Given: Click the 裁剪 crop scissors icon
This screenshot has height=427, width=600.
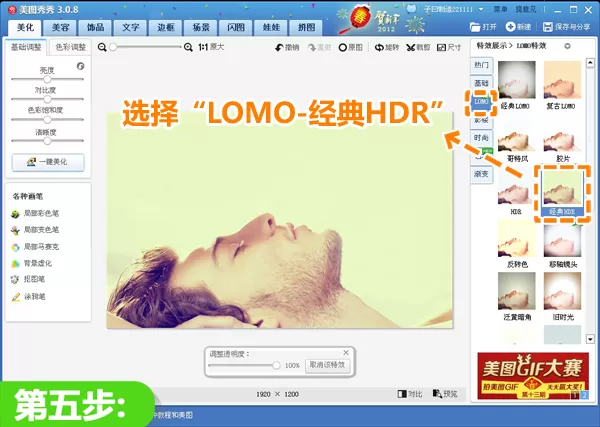Looking at the screenshot, I should [411, 47].
